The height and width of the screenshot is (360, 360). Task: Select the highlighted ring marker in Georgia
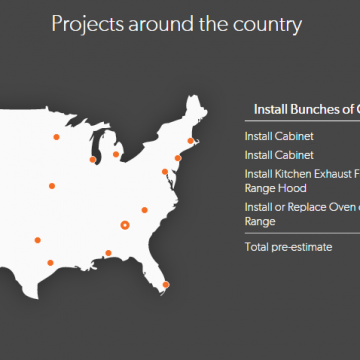point(125,225)
